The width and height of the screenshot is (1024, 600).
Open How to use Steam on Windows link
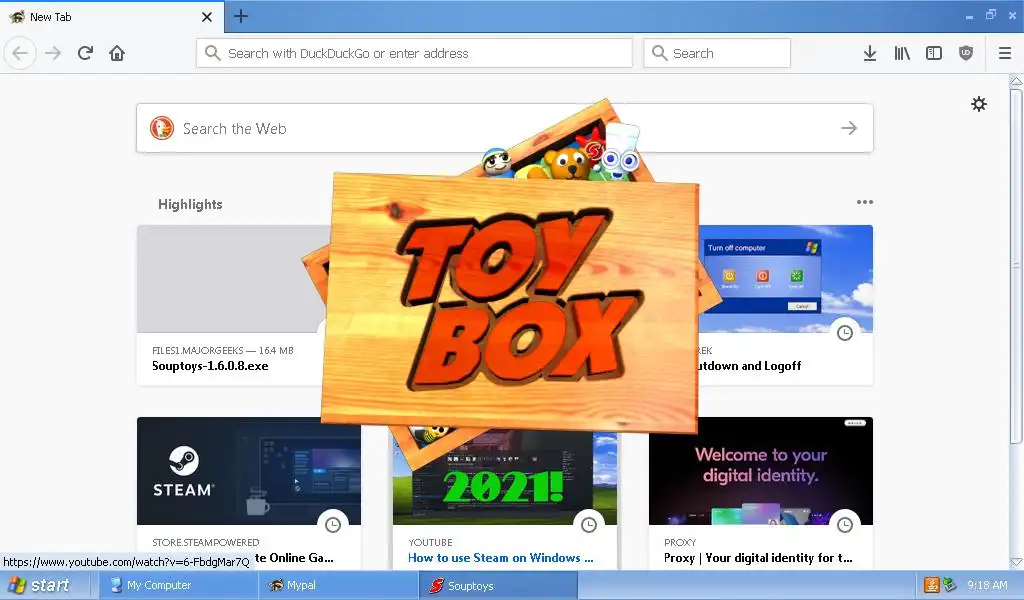click(x=500, y=558)
